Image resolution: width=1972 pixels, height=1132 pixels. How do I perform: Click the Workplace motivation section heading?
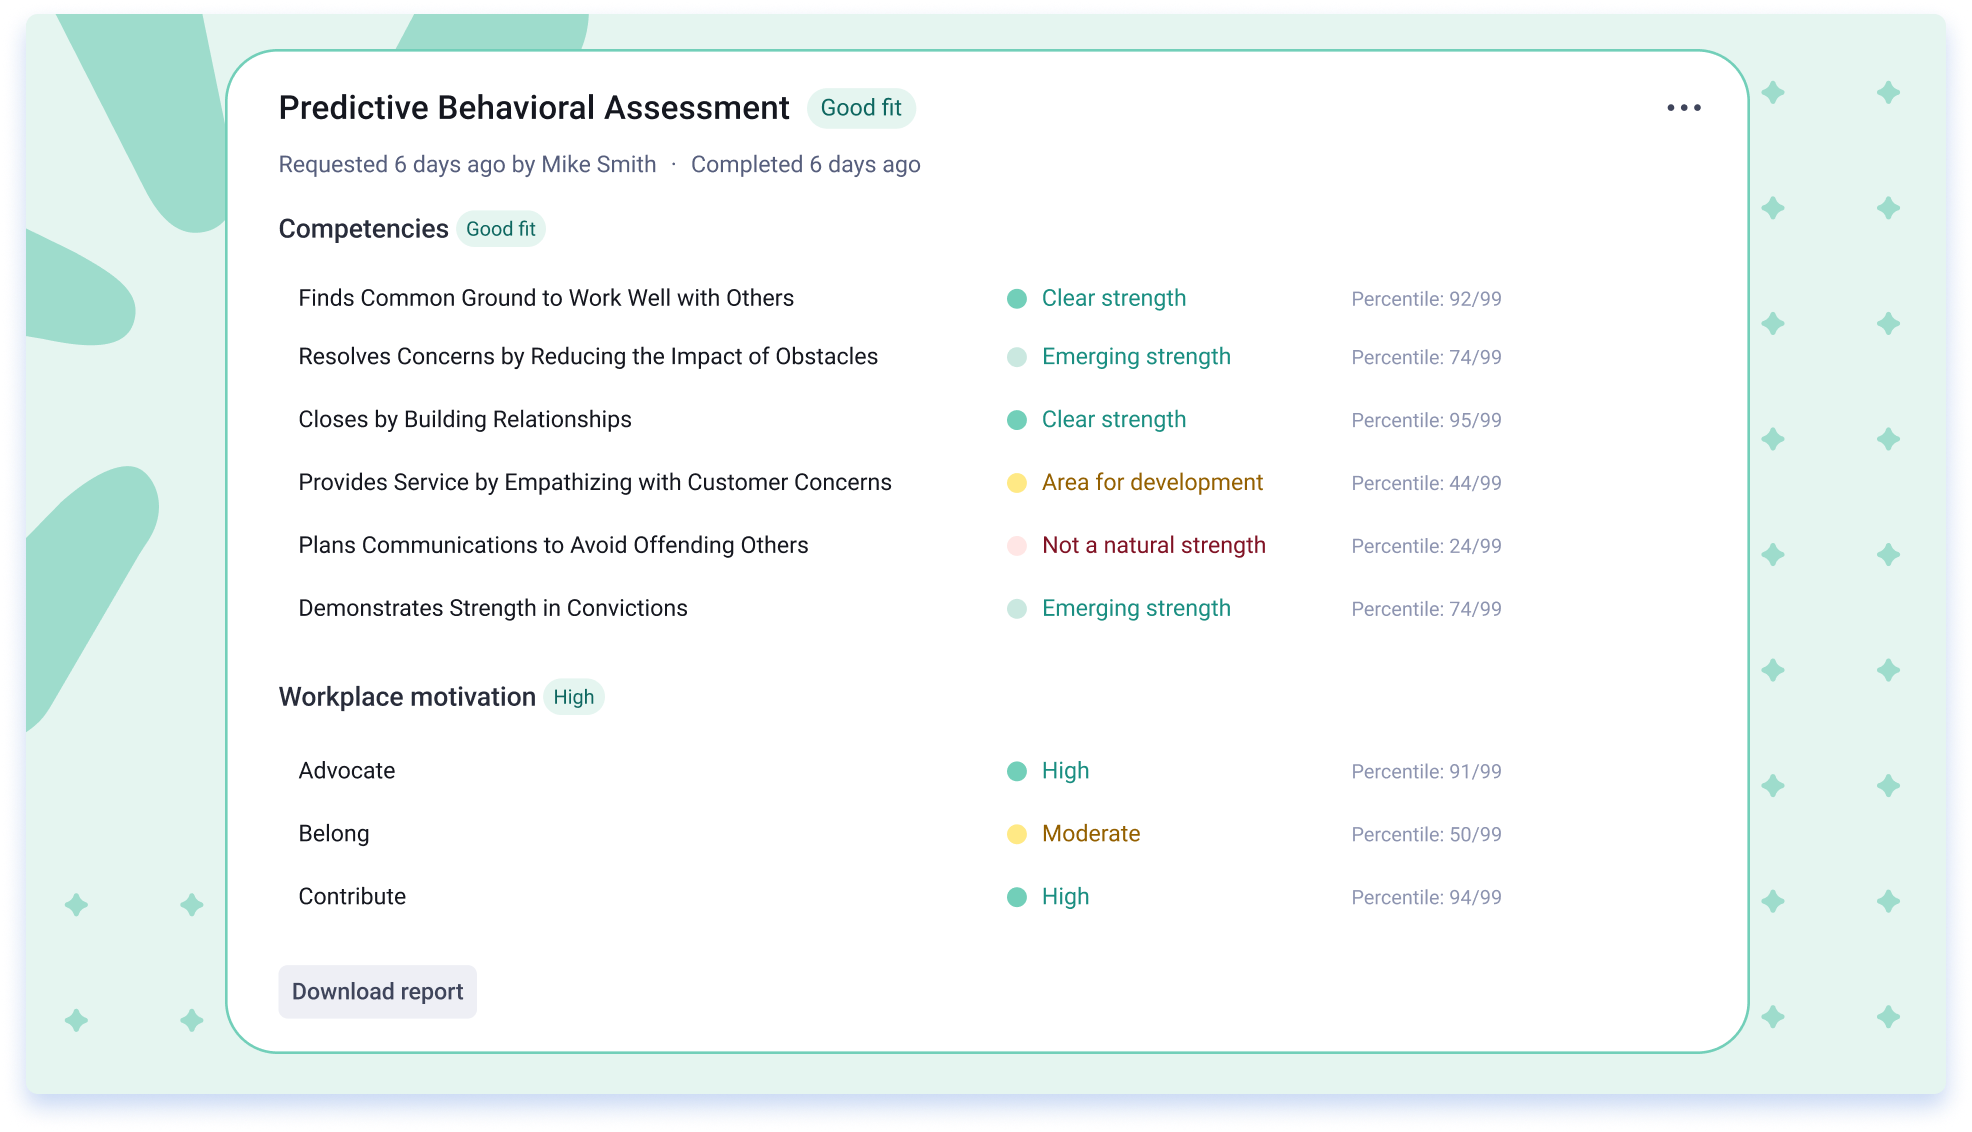407,697
